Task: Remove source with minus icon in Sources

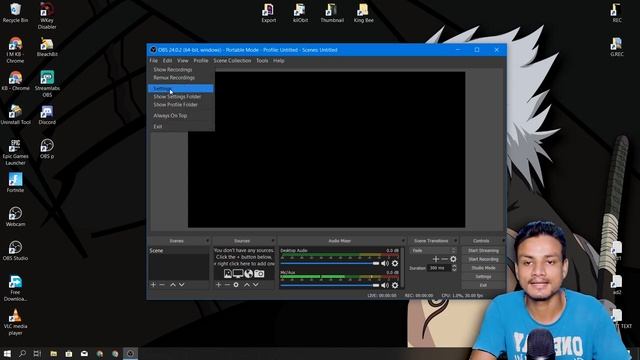Action: coord(227,284)
